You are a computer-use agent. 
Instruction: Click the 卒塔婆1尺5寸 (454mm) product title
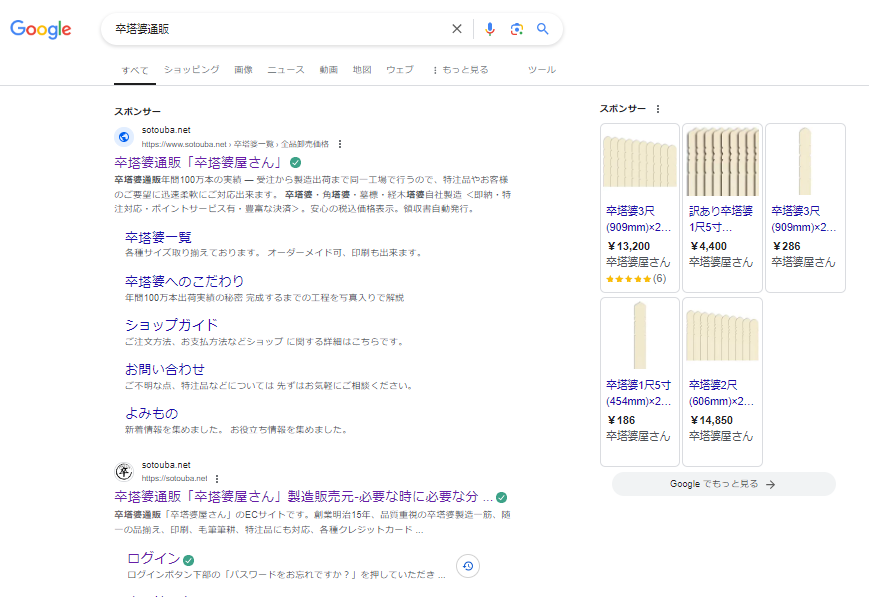pos(638,393)
